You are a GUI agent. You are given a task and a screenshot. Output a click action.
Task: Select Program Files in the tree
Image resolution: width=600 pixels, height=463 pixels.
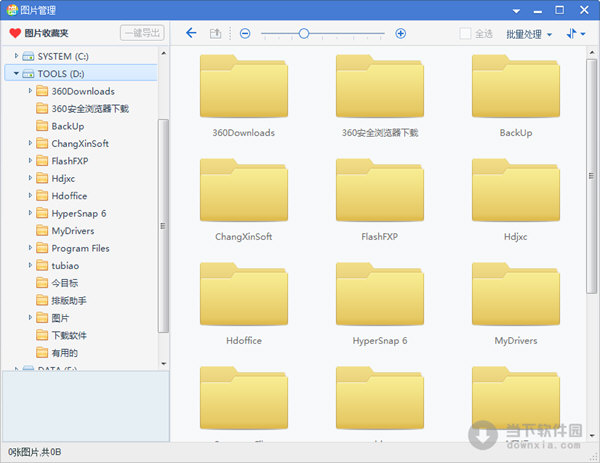(80, 248)
